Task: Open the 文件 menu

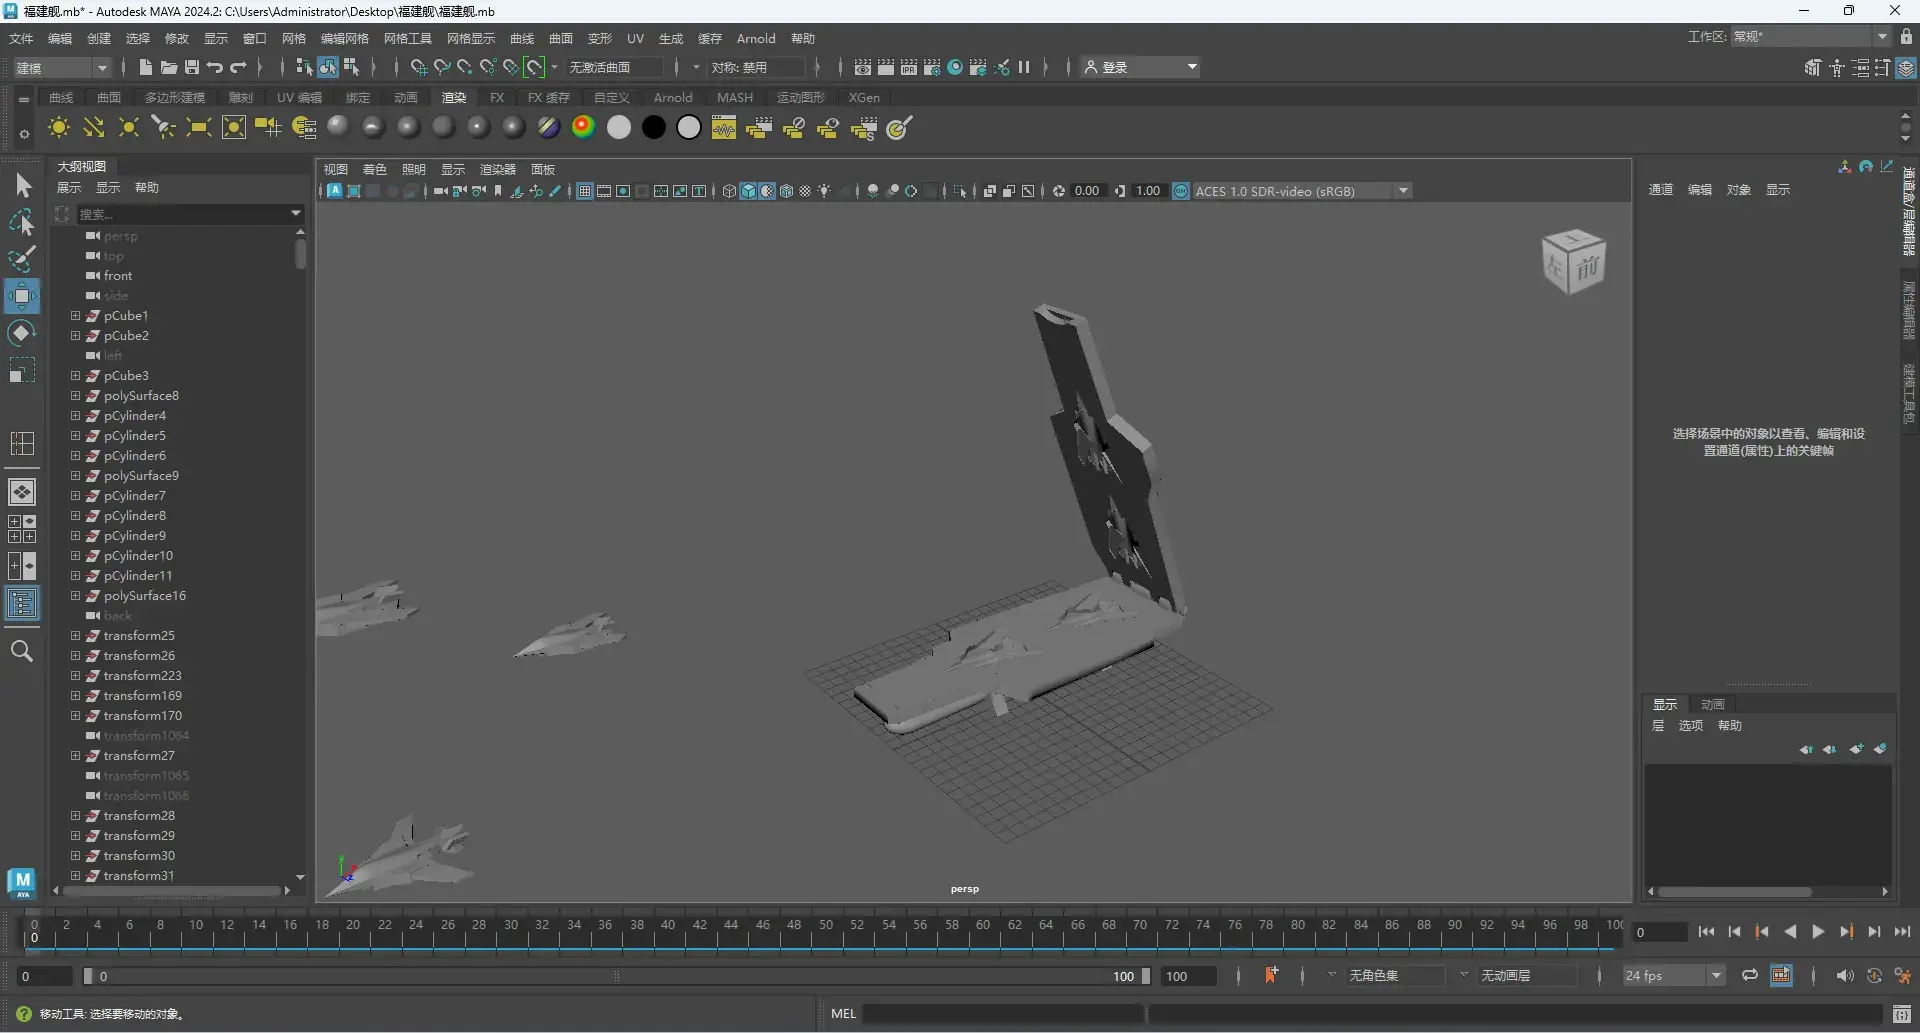Action: tap(21, 38)
